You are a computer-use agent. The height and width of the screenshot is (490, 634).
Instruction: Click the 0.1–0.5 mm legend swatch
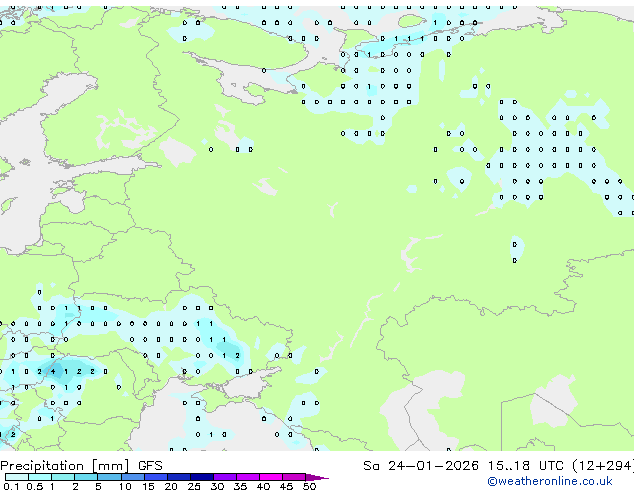click(x=17, y=477)
